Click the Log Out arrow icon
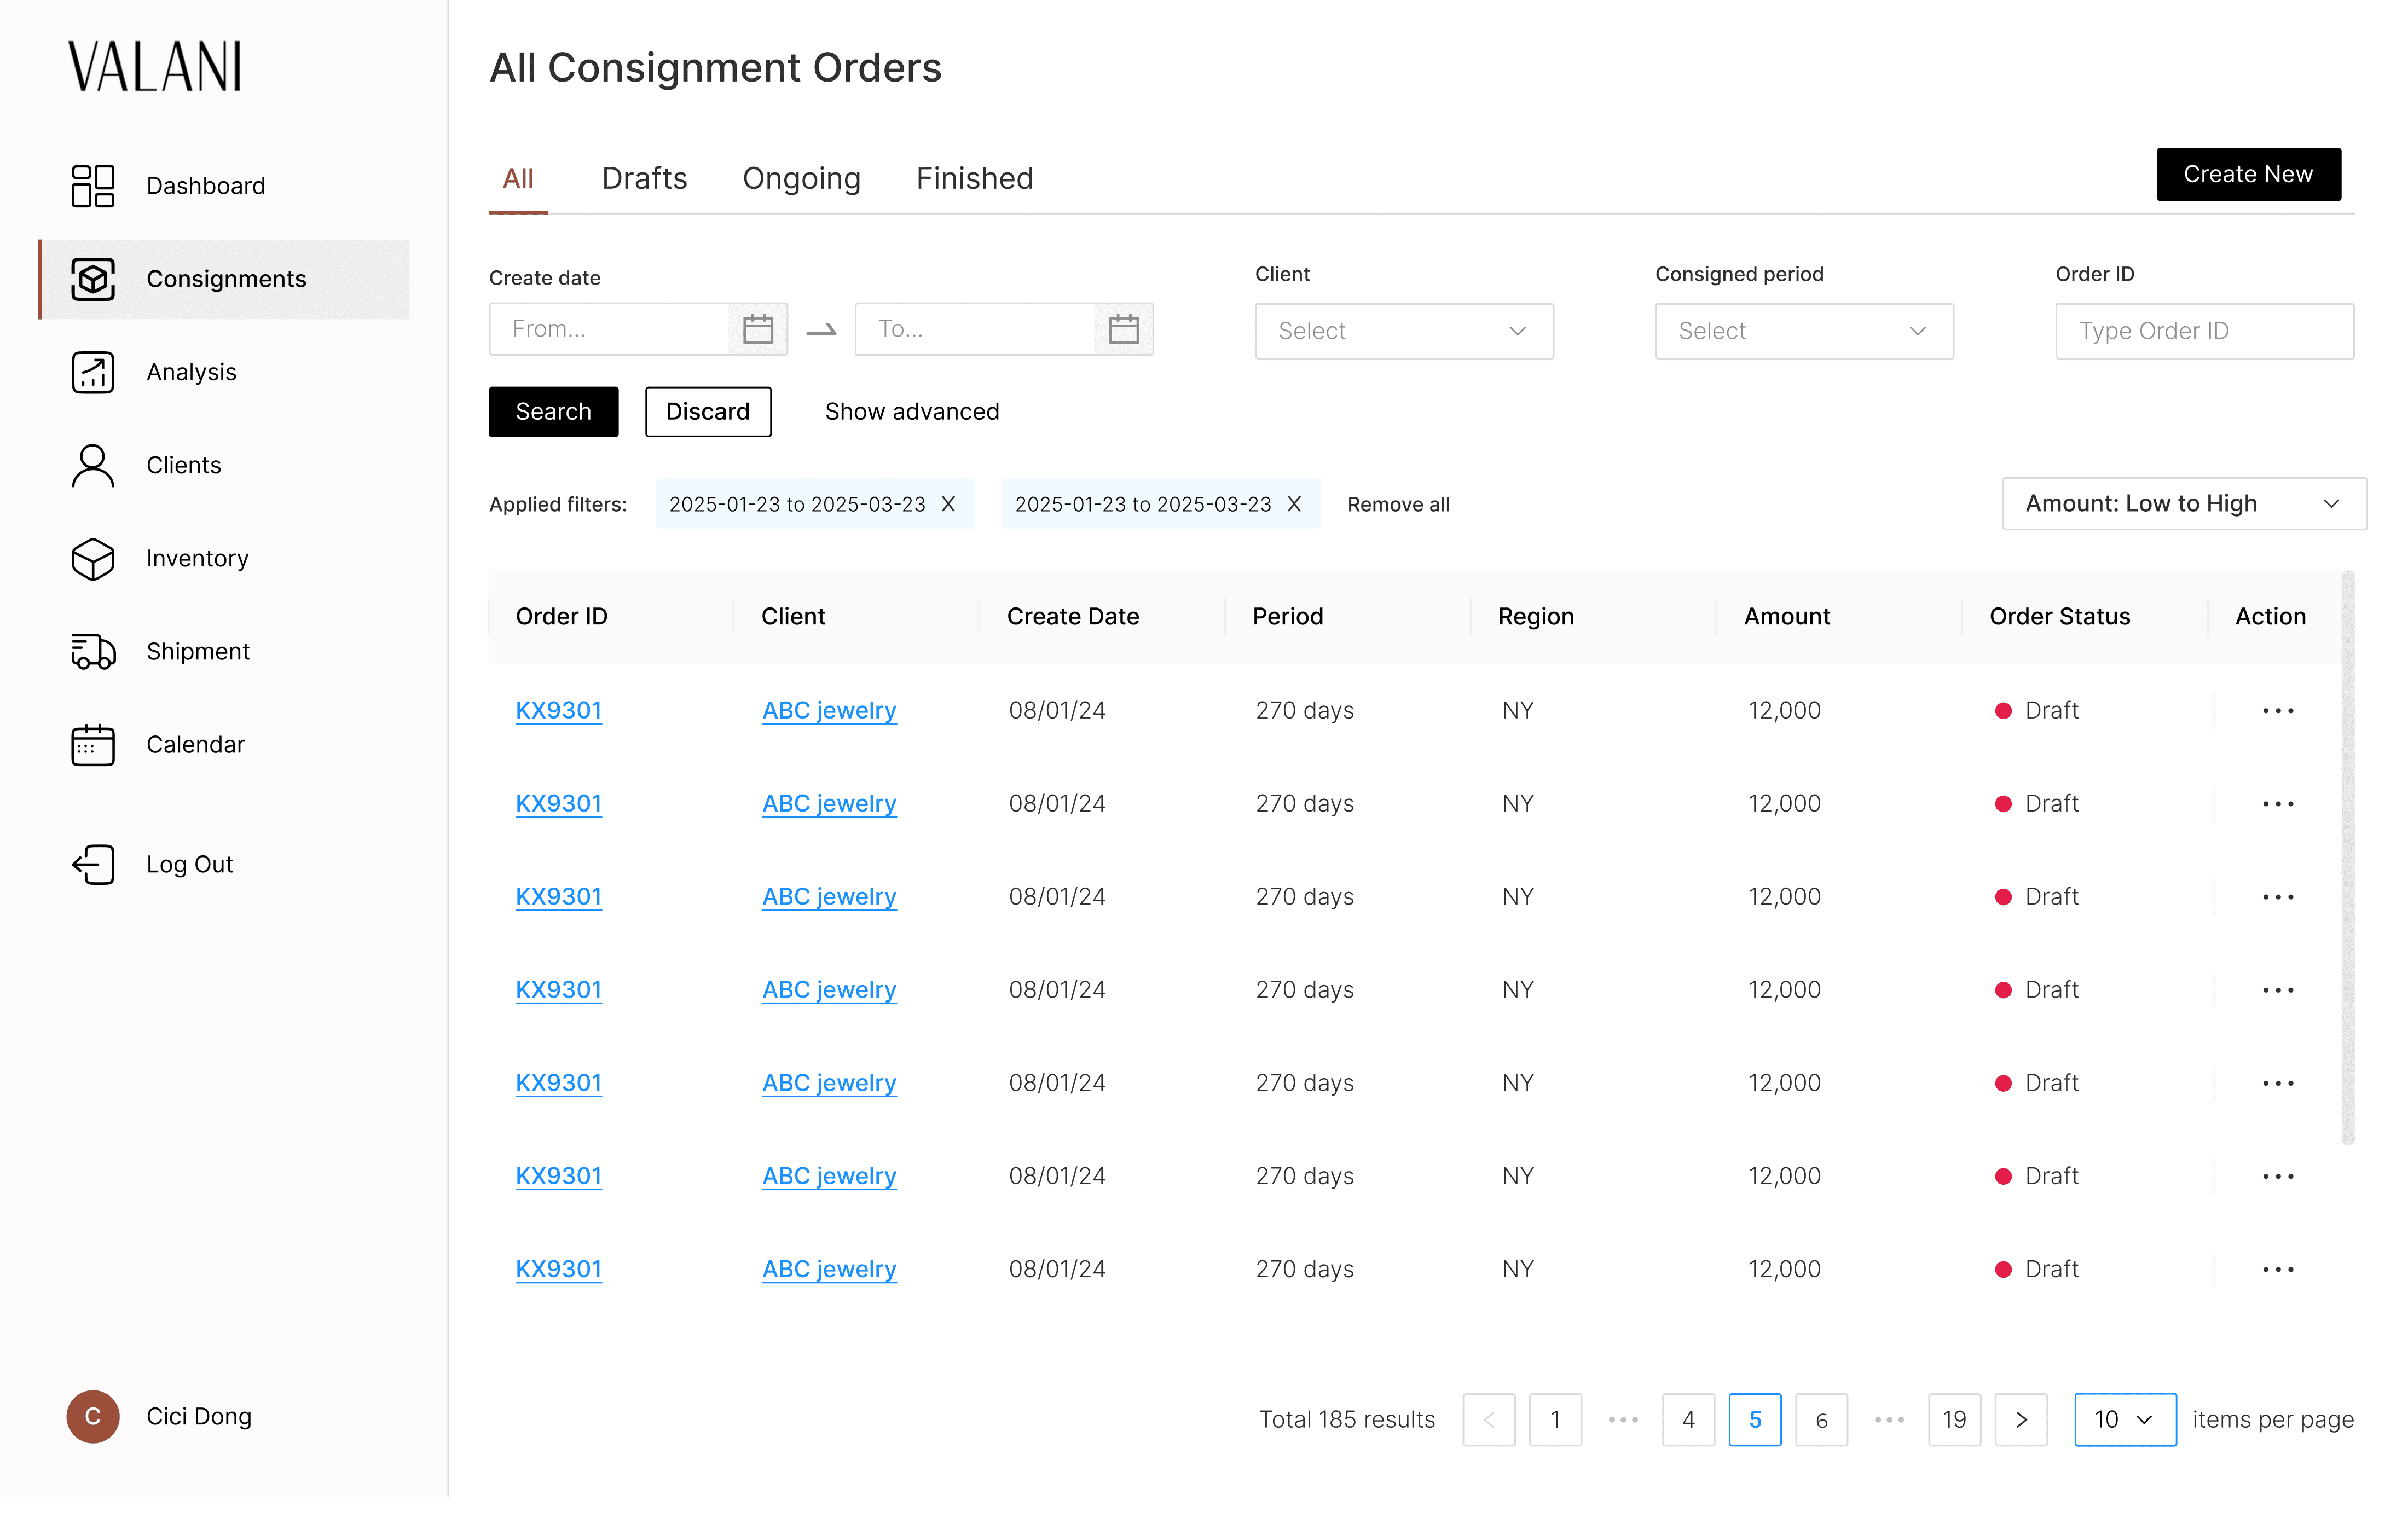The image size is (2408, 1518). (93, 864)
